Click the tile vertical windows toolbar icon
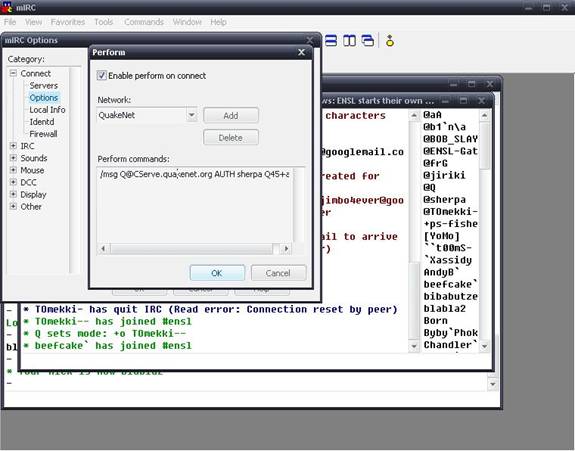575x451 pixels. pyautogui.click(x=349, y=41)
